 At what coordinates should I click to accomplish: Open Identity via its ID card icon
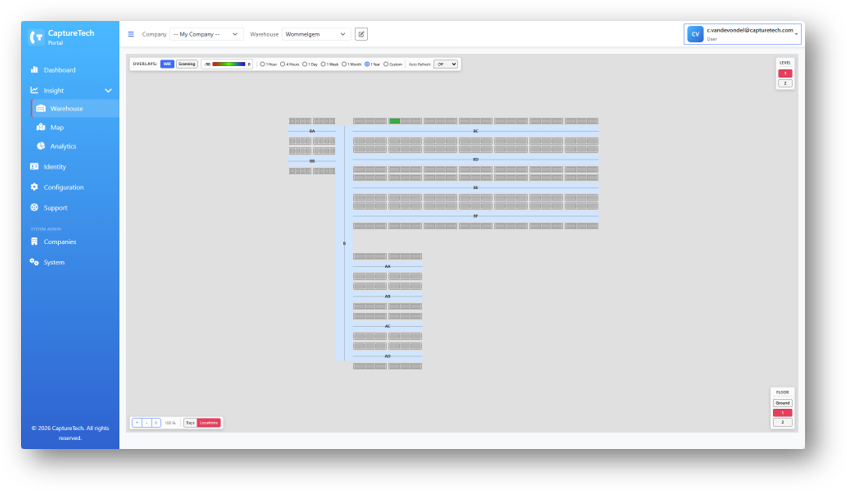[35, 166]
